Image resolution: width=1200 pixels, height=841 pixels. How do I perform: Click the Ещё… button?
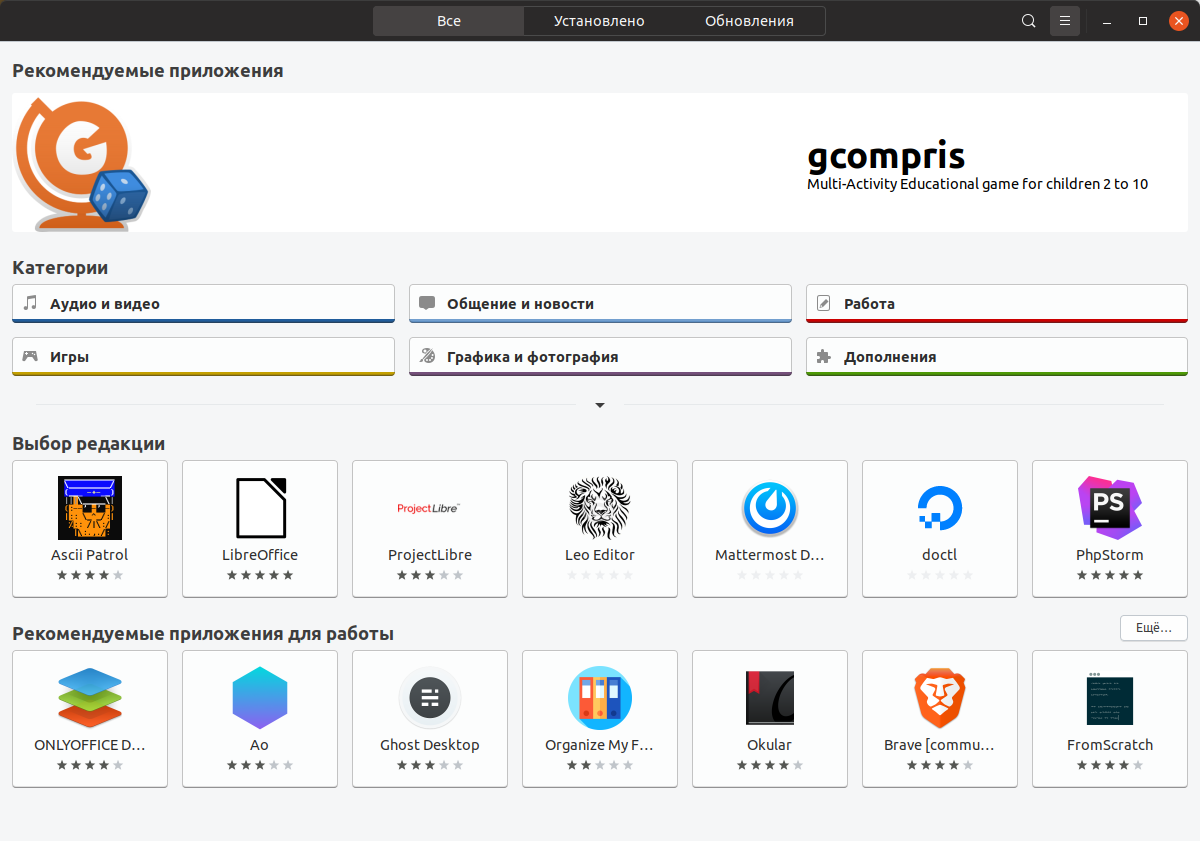[x=1154, y=628]
